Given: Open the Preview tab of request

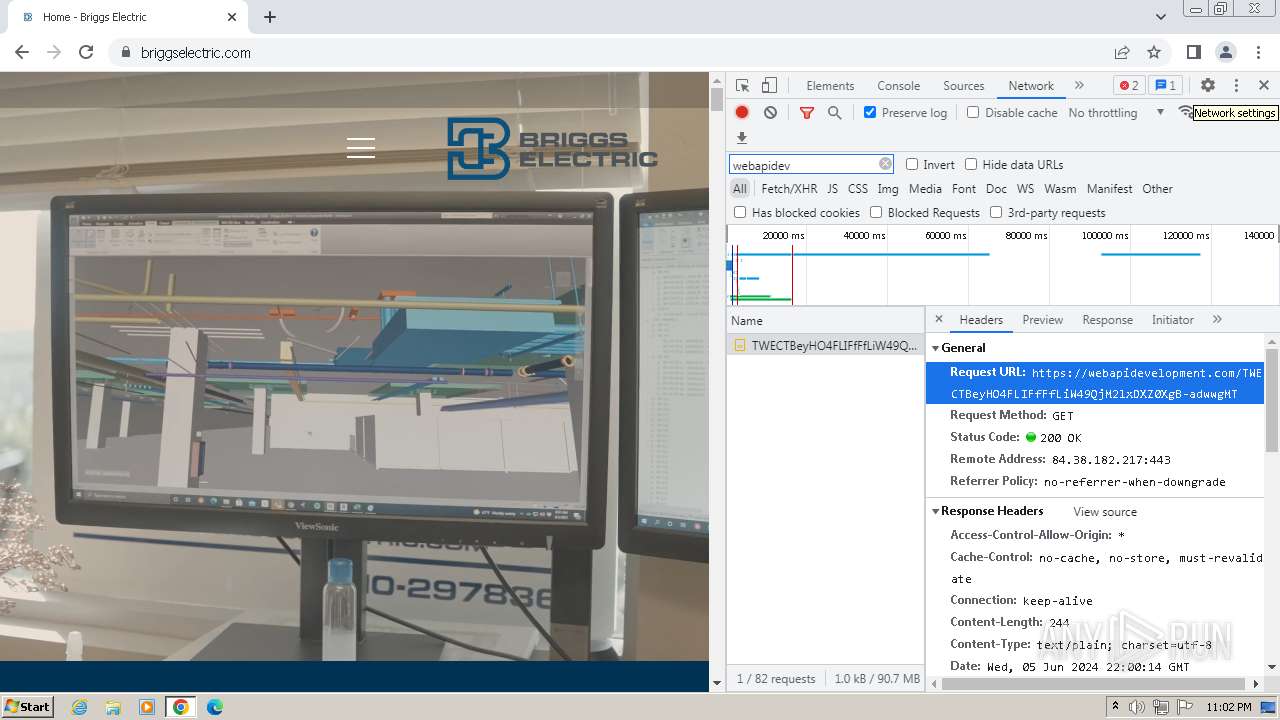Looking at the screenshot, I should pos(1042,320).
